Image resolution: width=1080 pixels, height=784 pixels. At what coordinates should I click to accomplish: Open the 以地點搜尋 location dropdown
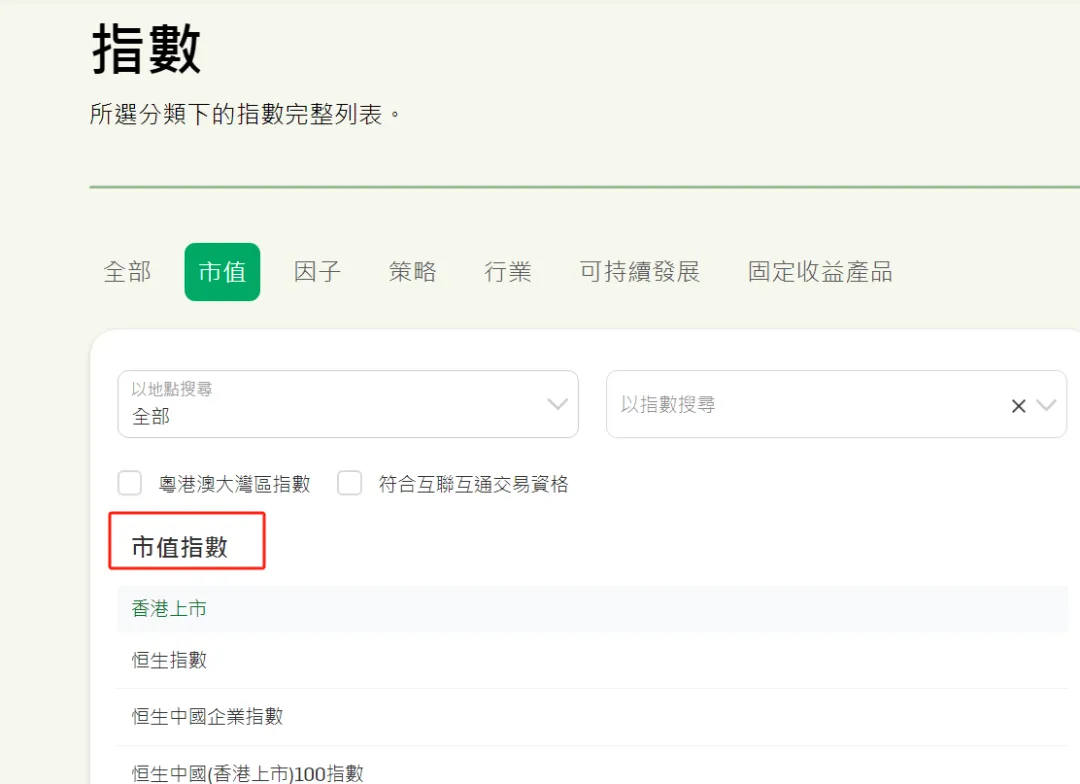[x=347, y=404]
